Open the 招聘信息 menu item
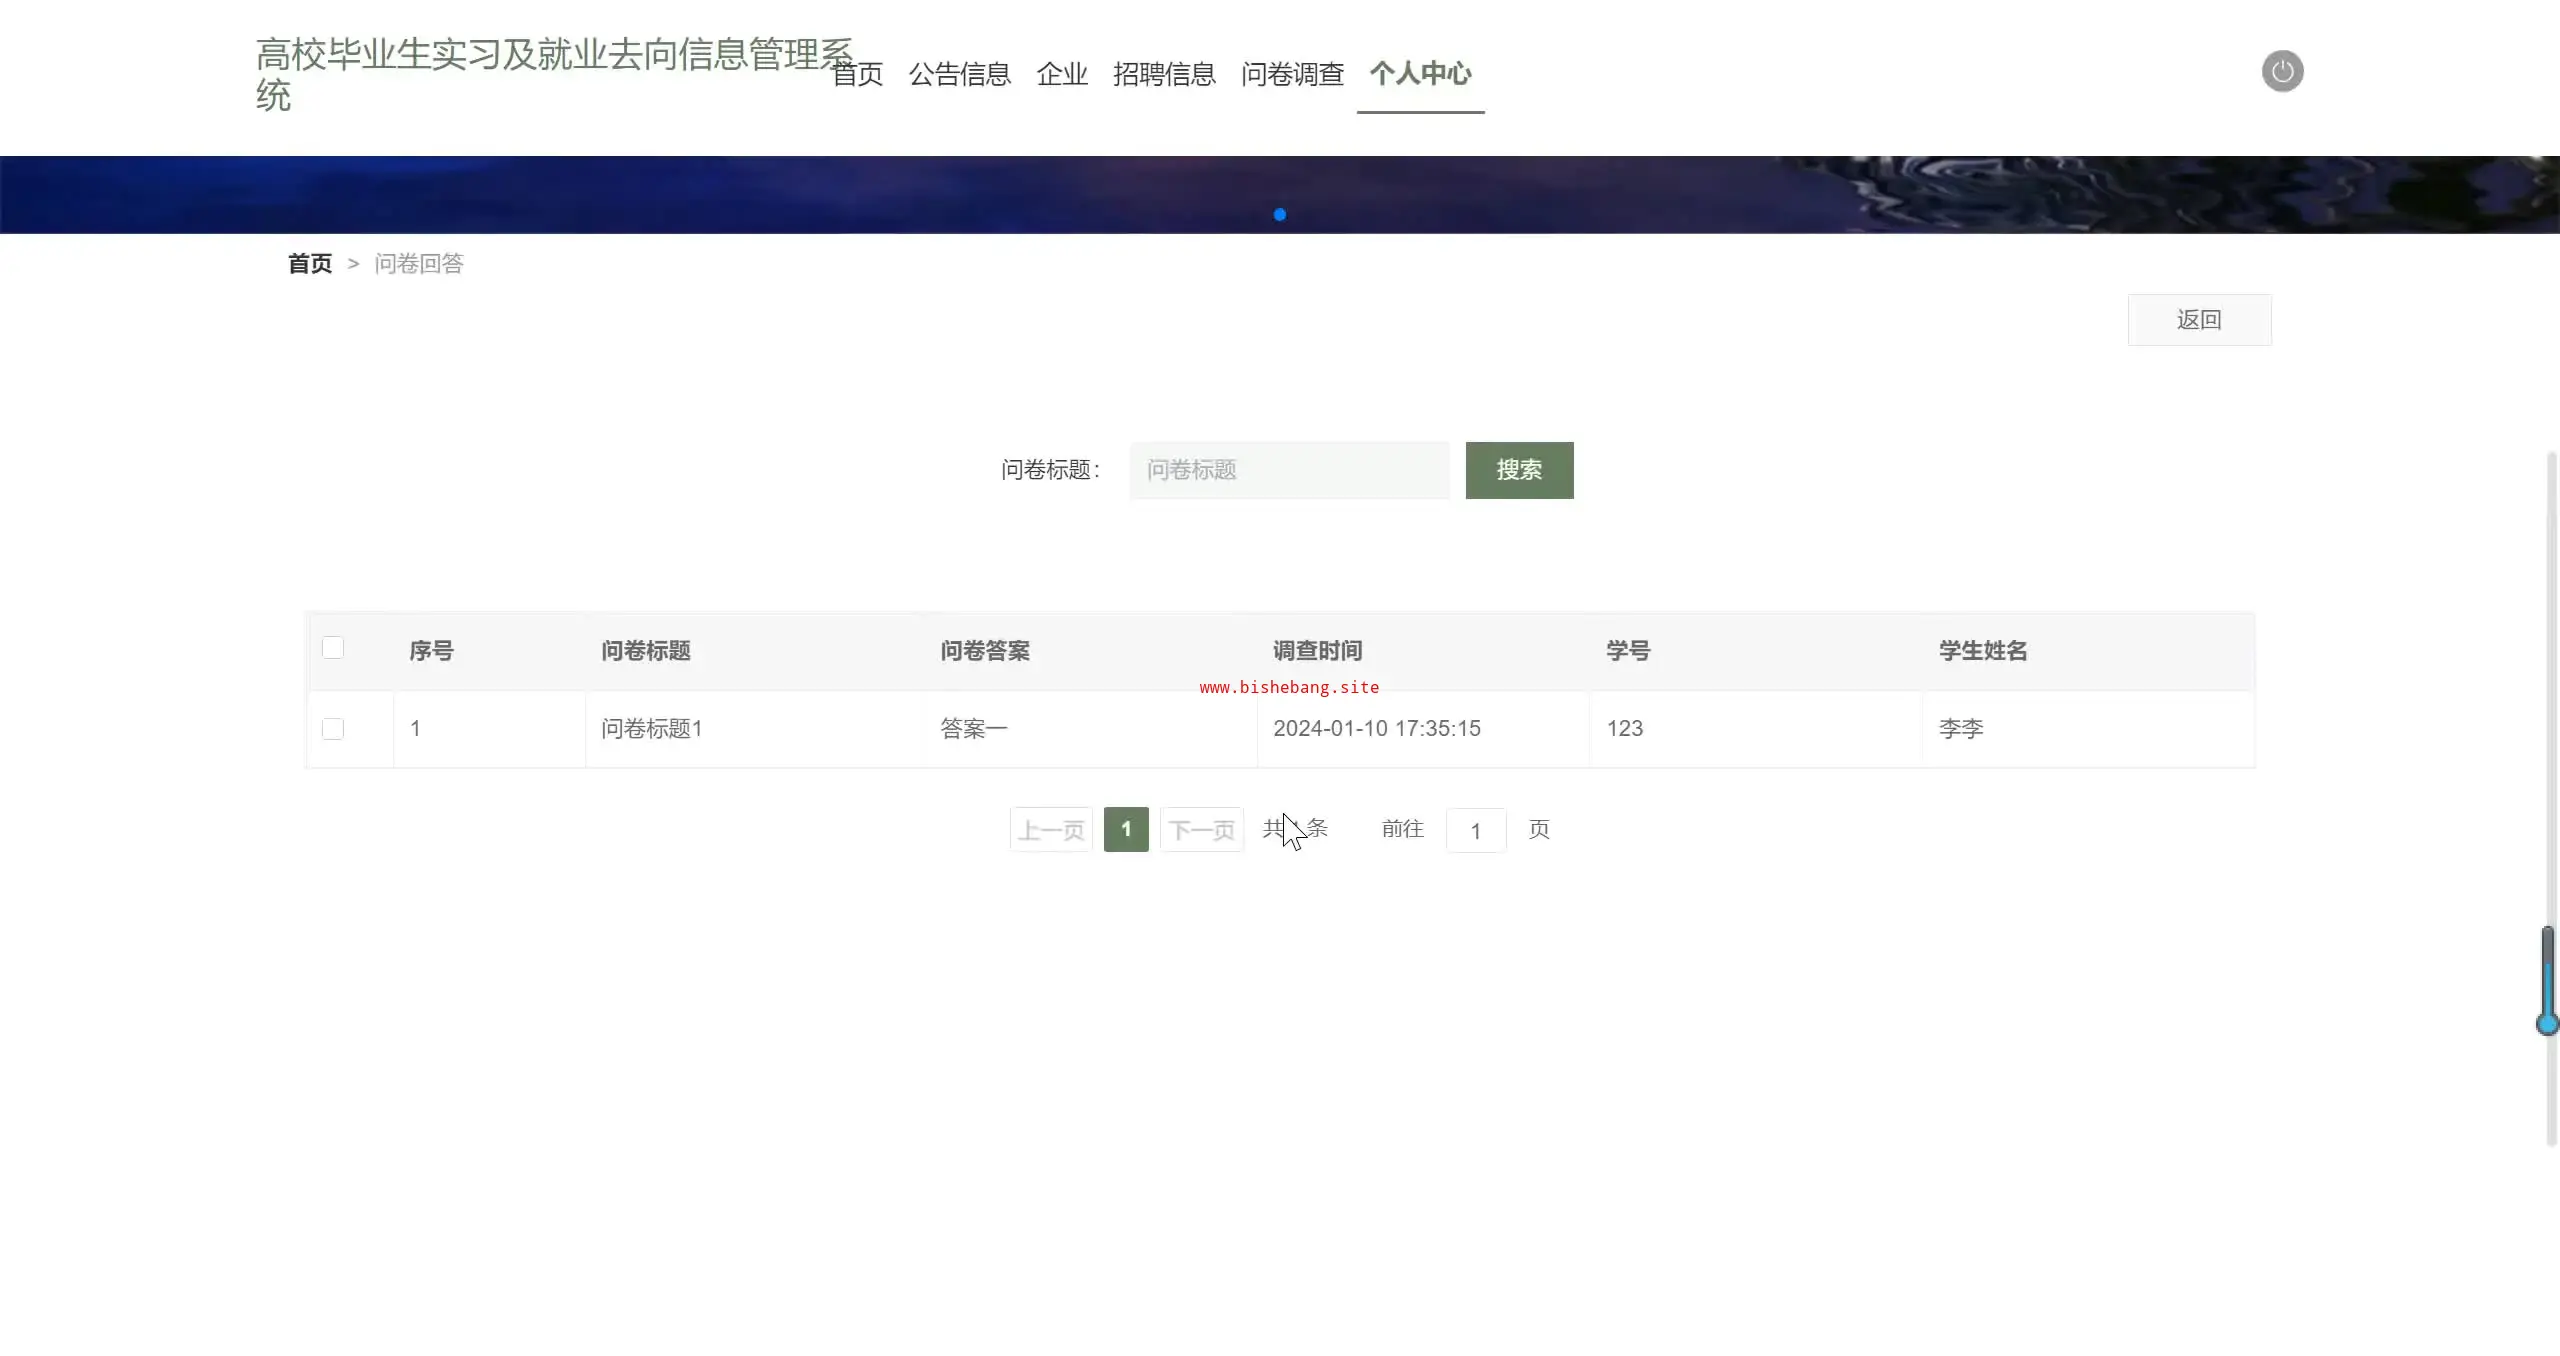The height and width of the screenshot is (1356, 2560). (1164, 74)
